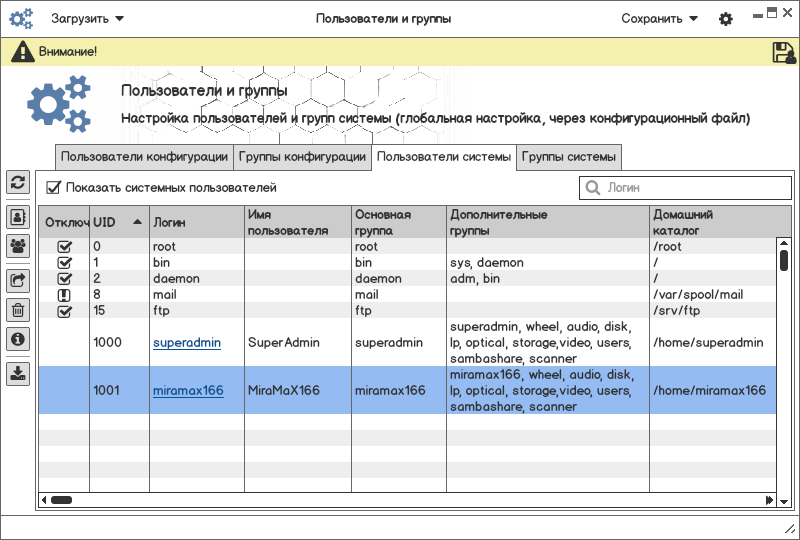Image resolution: width=800 pixels, height=540 pixels.
Task: Switch to 'Группы системы' tab
Action: (x=568, y=157)
